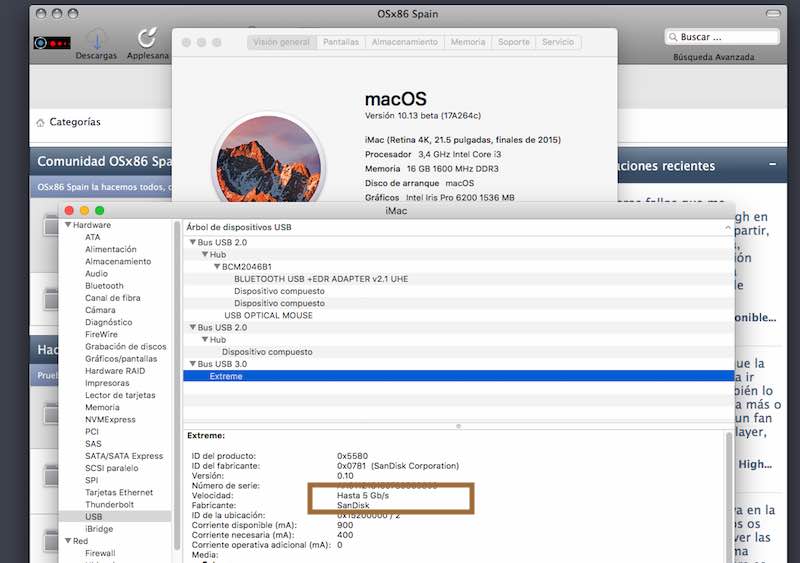Select Firewall under Red
The width and height of the screenshot is (800, 563).
coord(100,553)
